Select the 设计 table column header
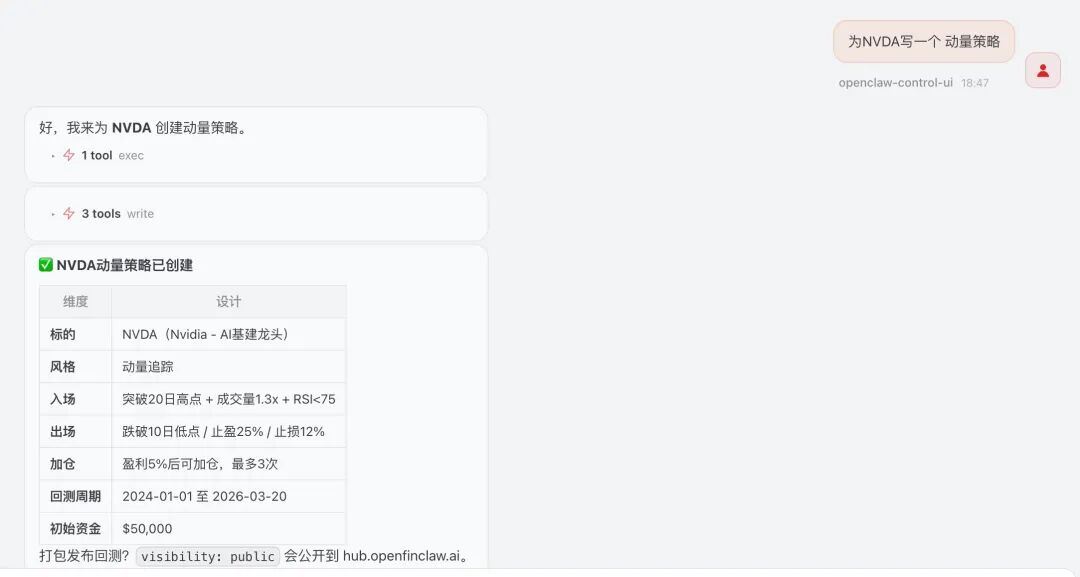This screenshot has width=1080, height=577. [228, 301]
